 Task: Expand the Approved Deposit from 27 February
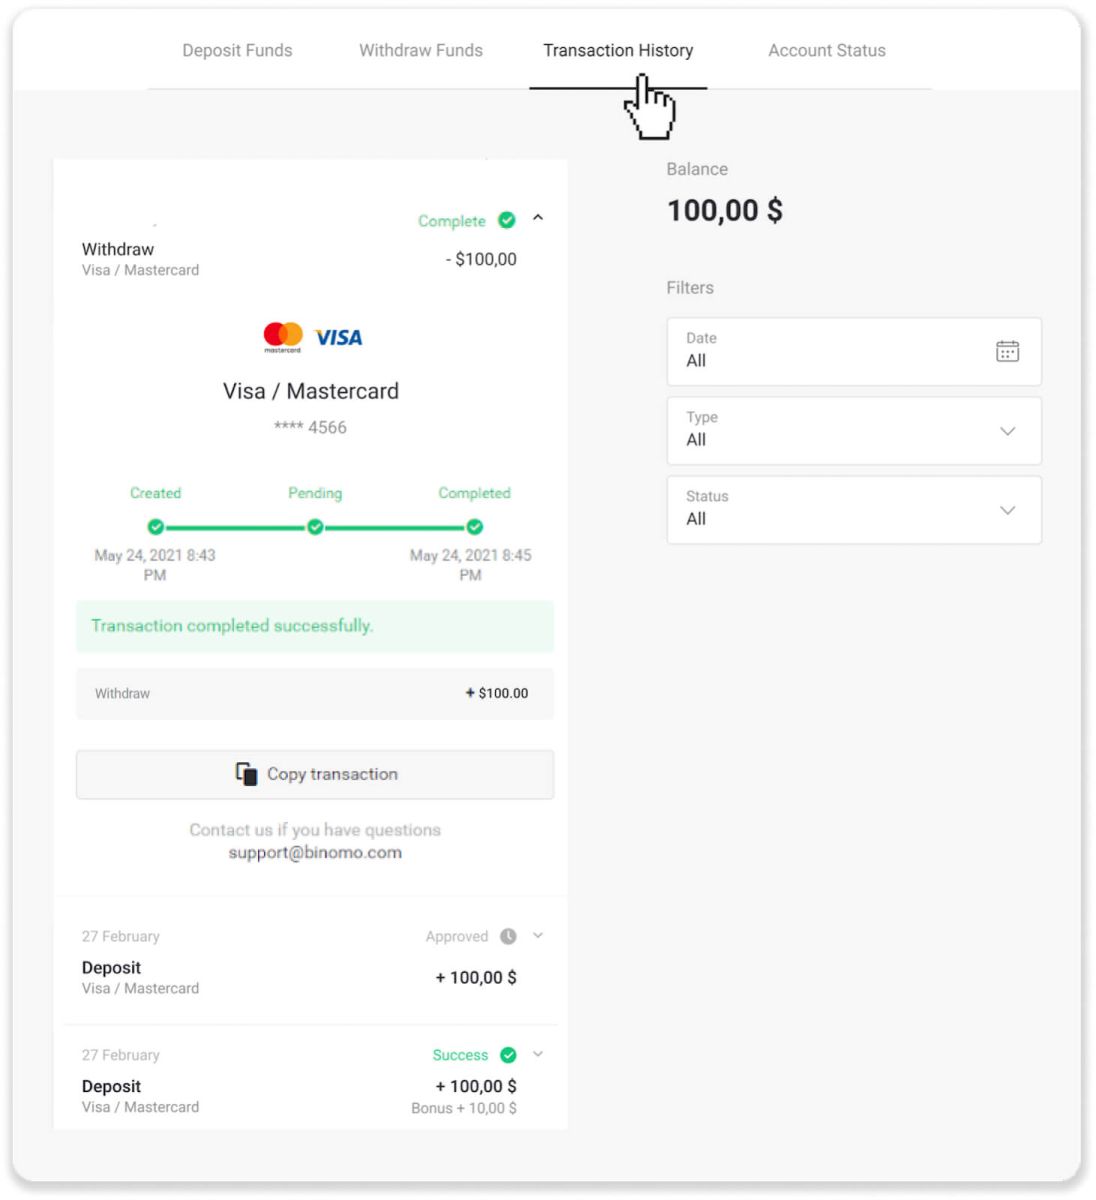point(537,936)
